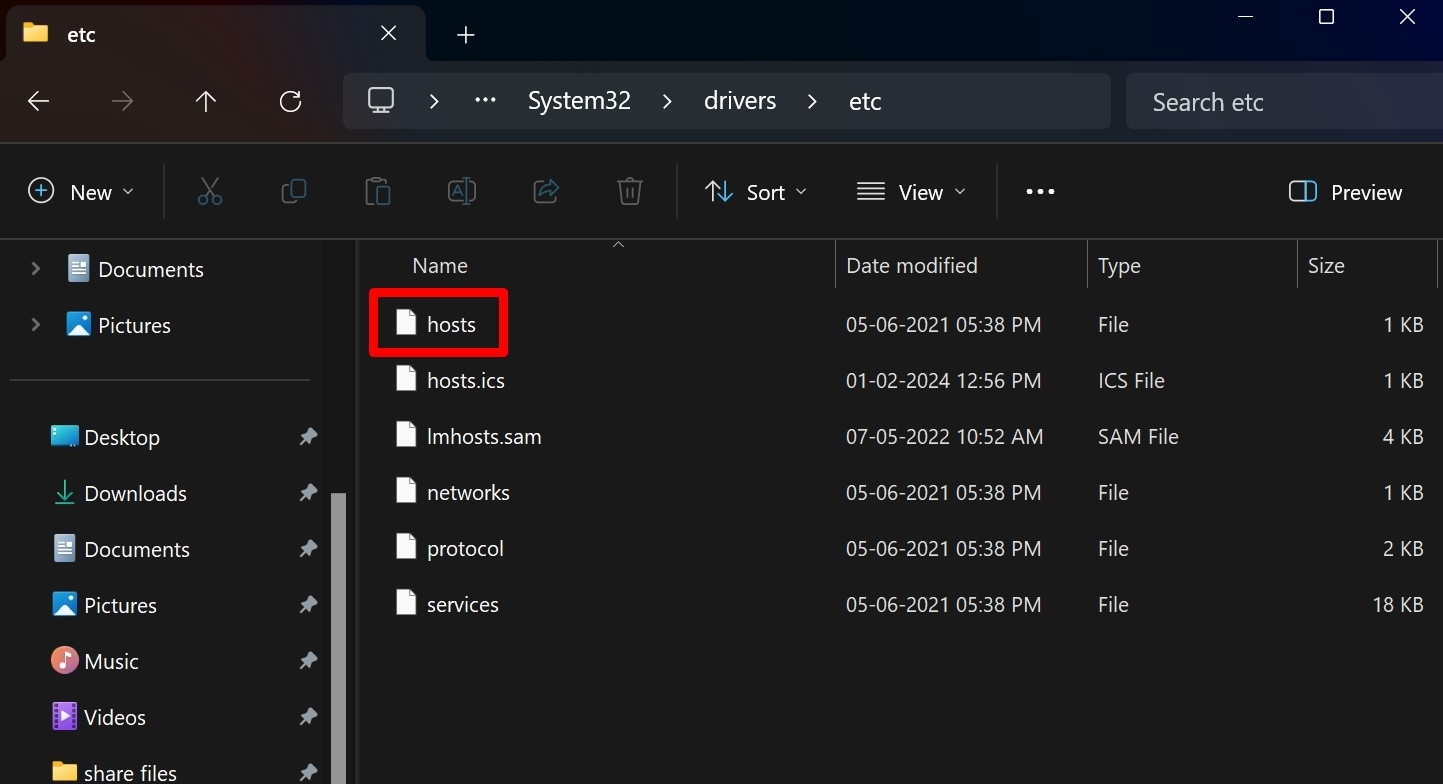Viewport: 1443px width, 784px height.
Task: Go back using the back arrow
Action: 38,101
